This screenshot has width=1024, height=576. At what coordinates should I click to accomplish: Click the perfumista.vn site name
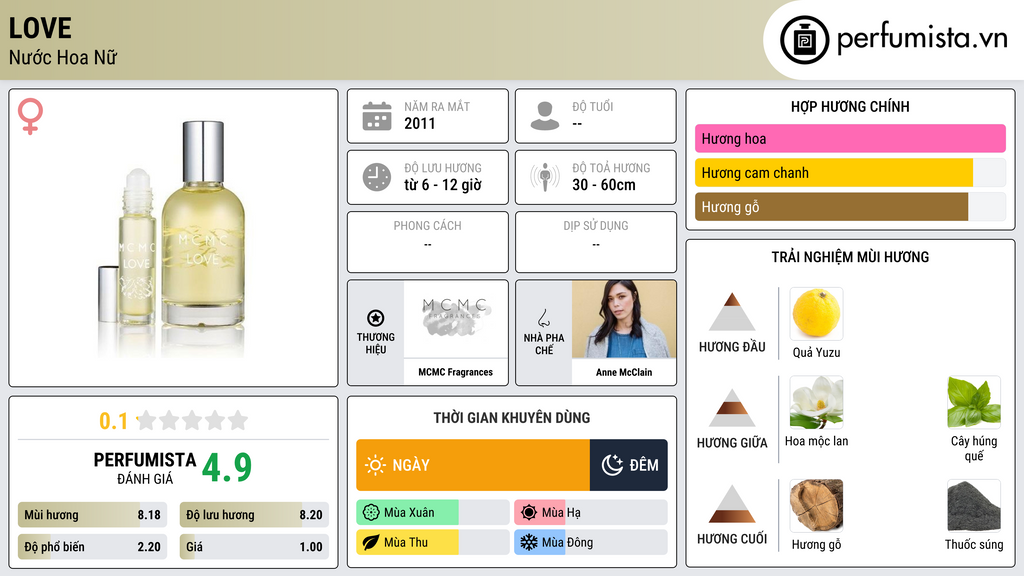(922, 39)
